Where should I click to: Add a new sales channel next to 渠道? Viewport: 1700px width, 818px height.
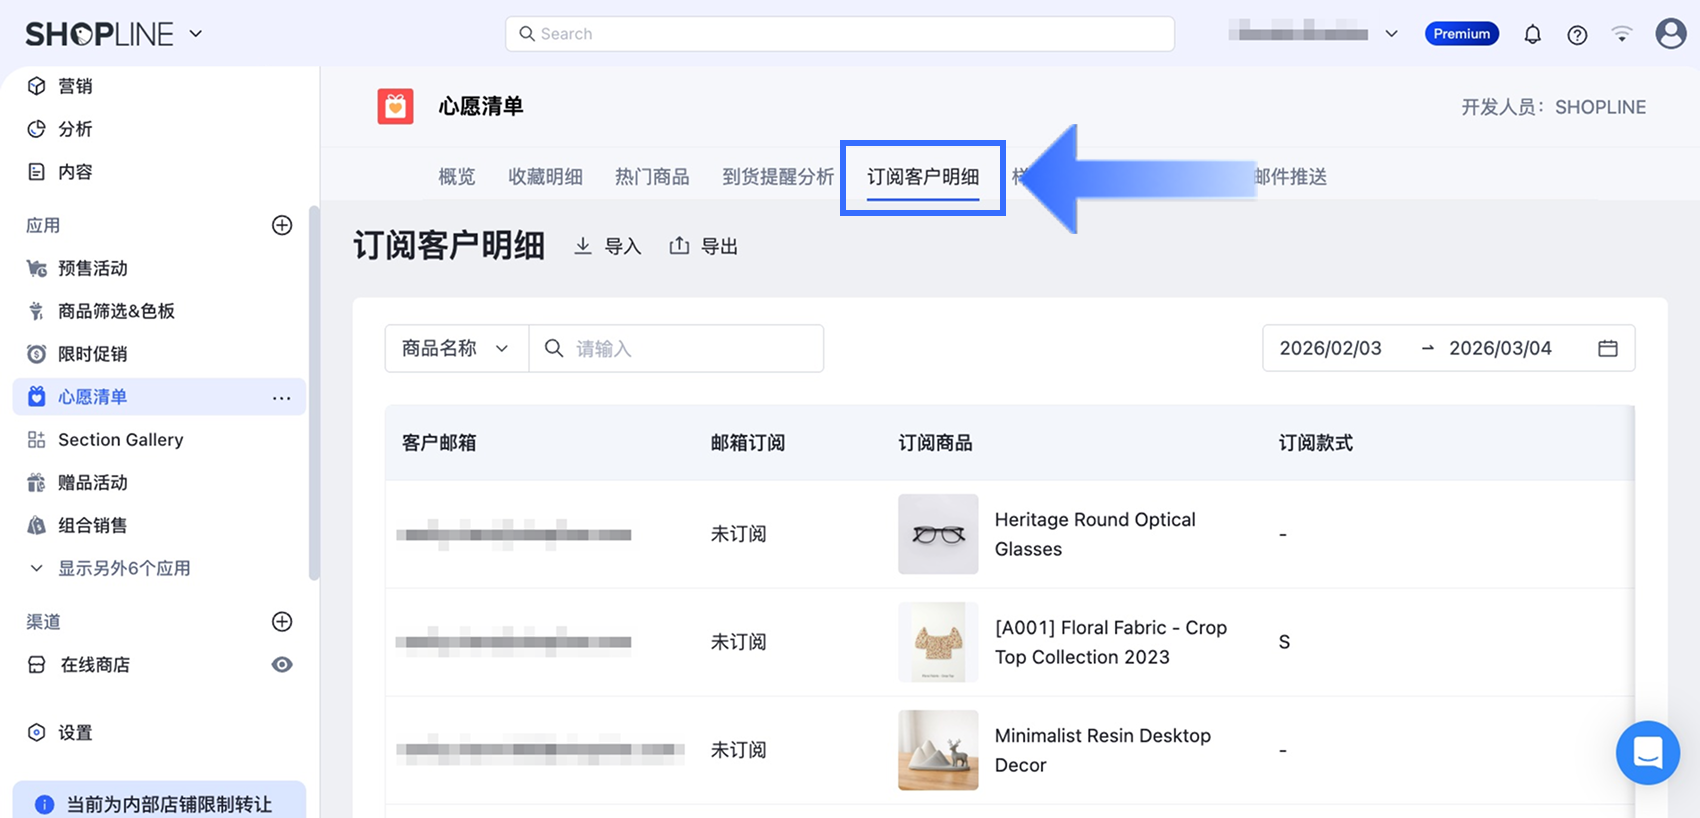[x=282, y=622]
